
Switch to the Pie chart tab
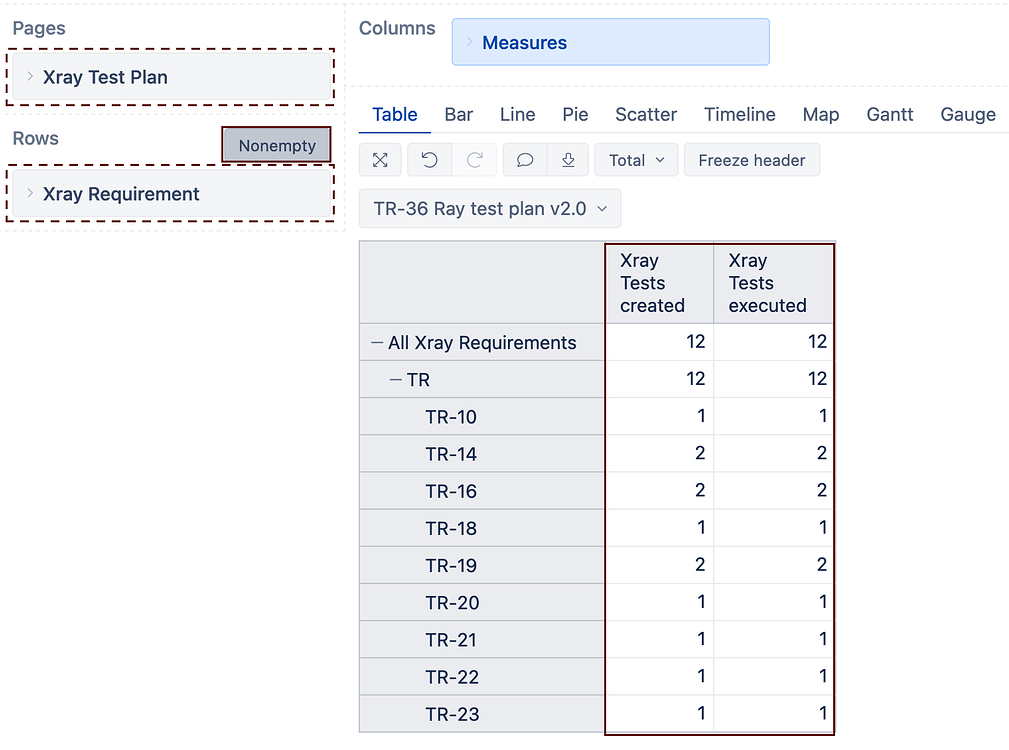click(575, 115)
